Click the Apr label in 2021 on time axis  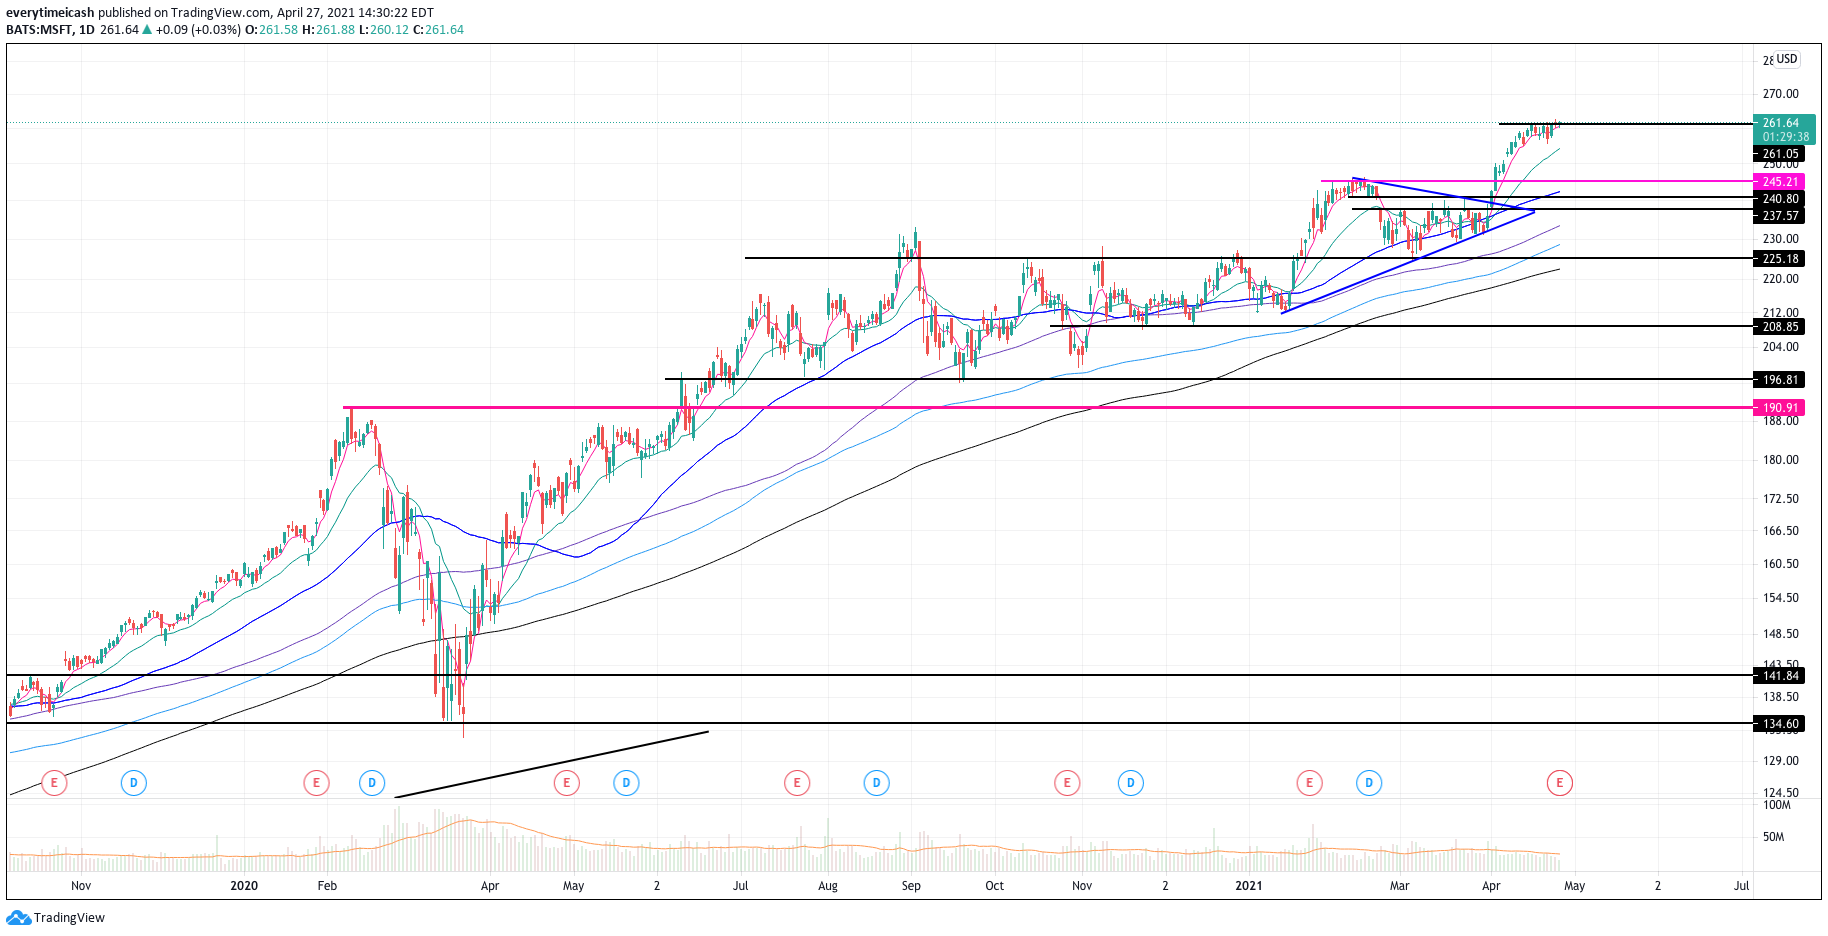coord(1491,886)
